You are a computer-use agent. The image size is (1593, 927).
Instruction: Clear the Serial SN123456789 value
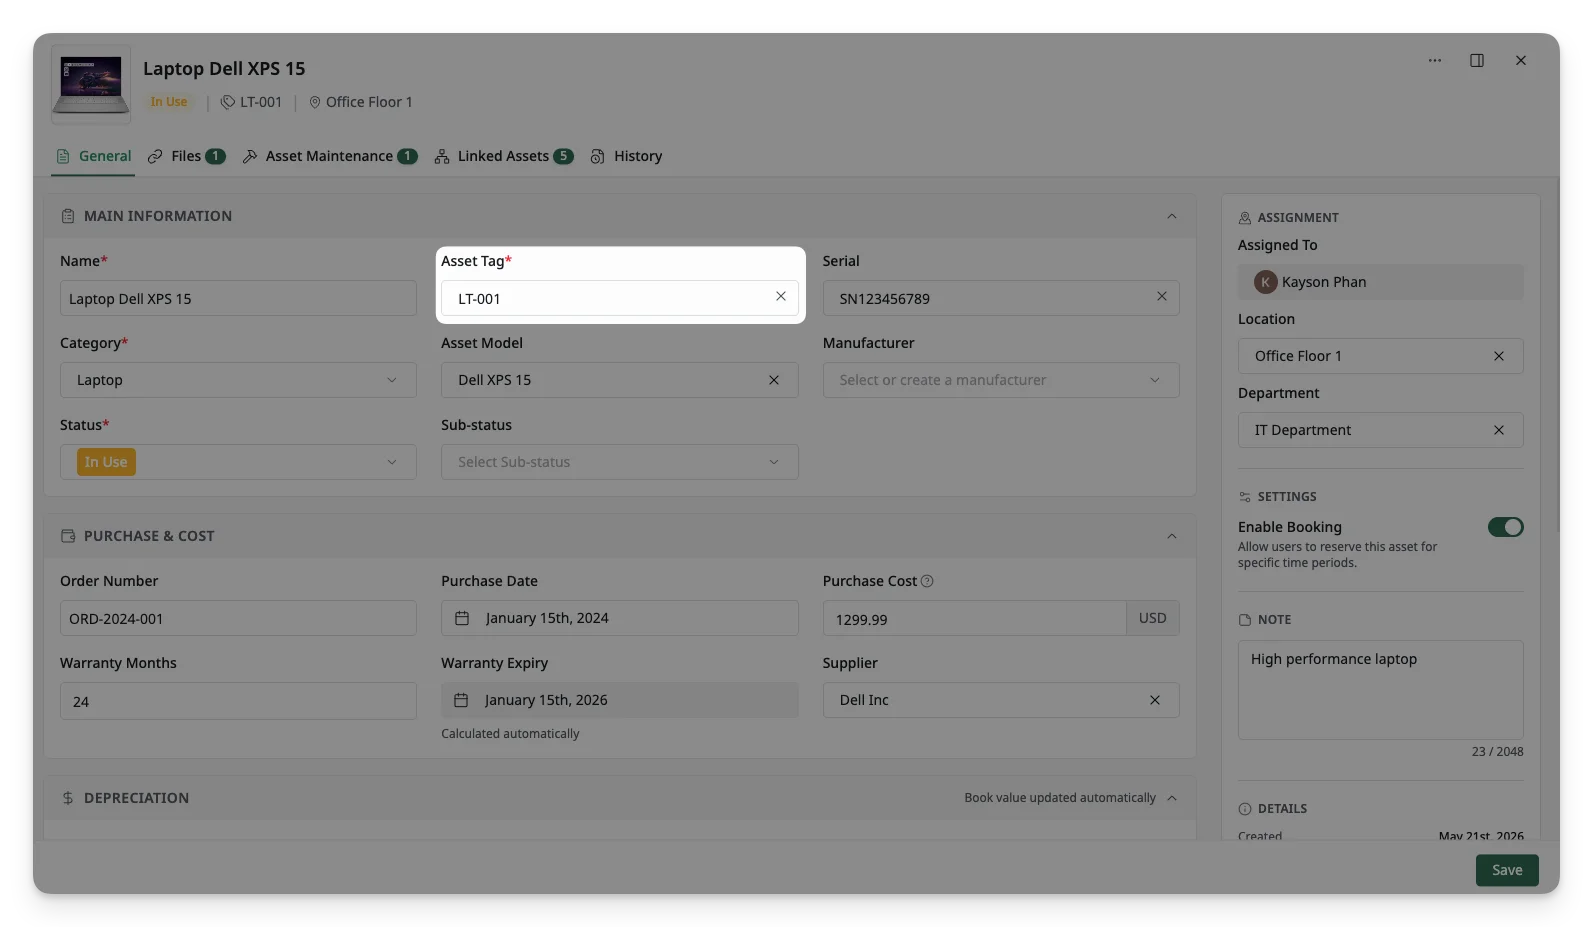point(1161,296)
